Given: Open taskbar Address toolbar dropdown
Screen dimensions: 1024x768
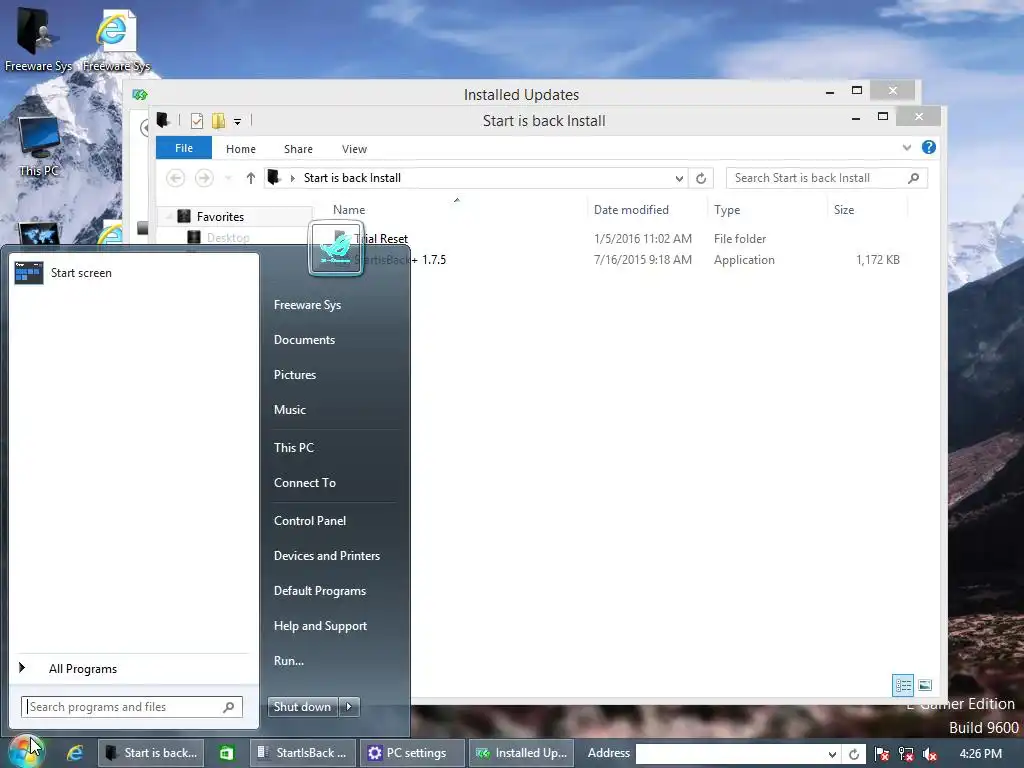Looking at the screenshot, I should [x=832, y=754].
